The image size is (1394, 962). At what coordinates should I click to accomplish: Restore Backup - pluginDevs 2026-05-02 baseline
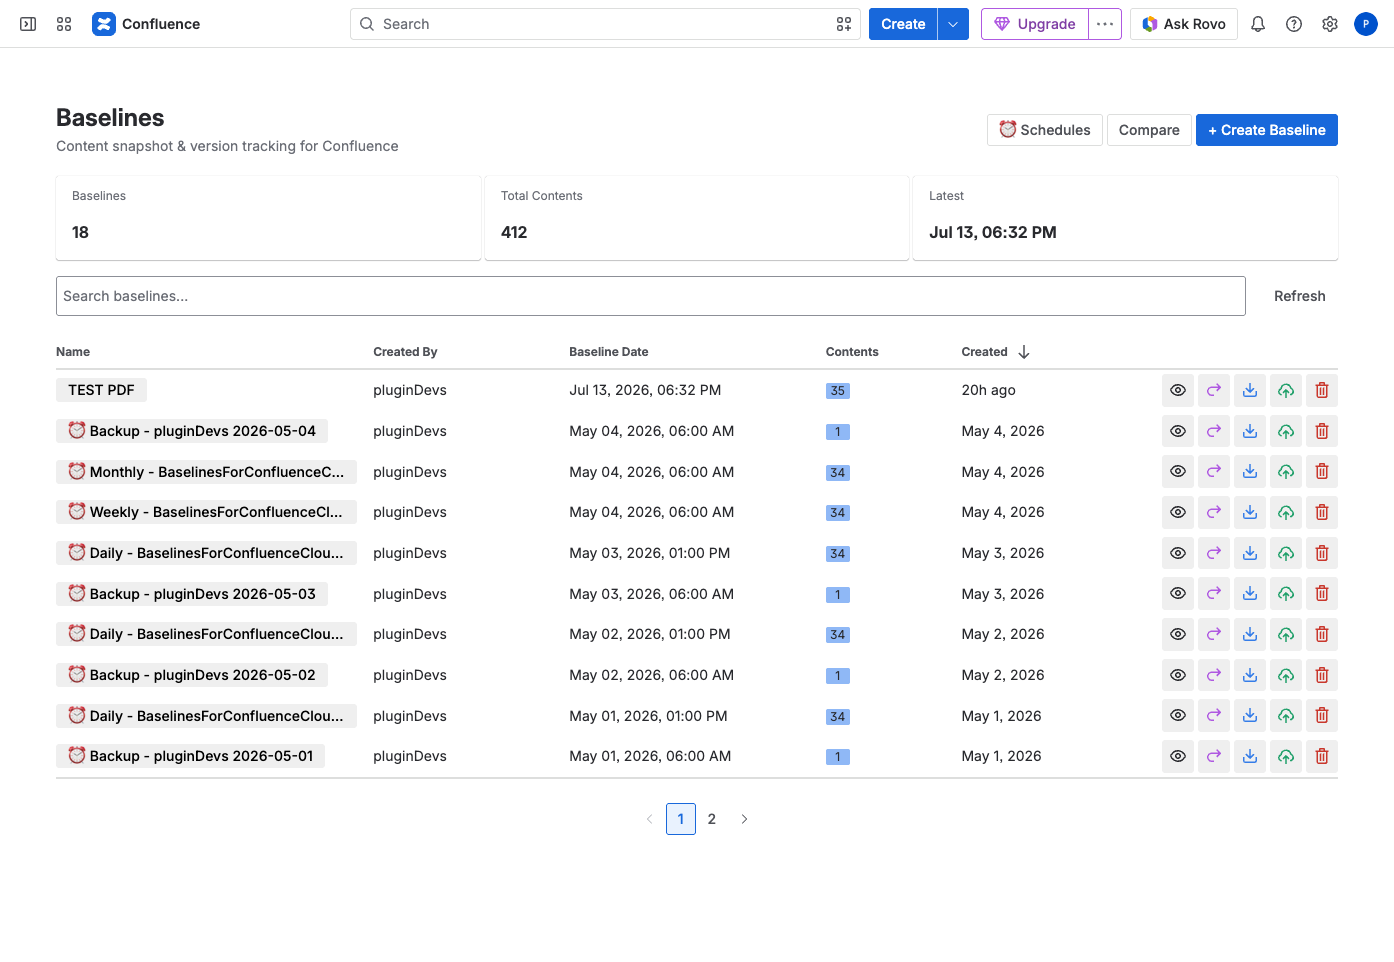point(1286,675)
